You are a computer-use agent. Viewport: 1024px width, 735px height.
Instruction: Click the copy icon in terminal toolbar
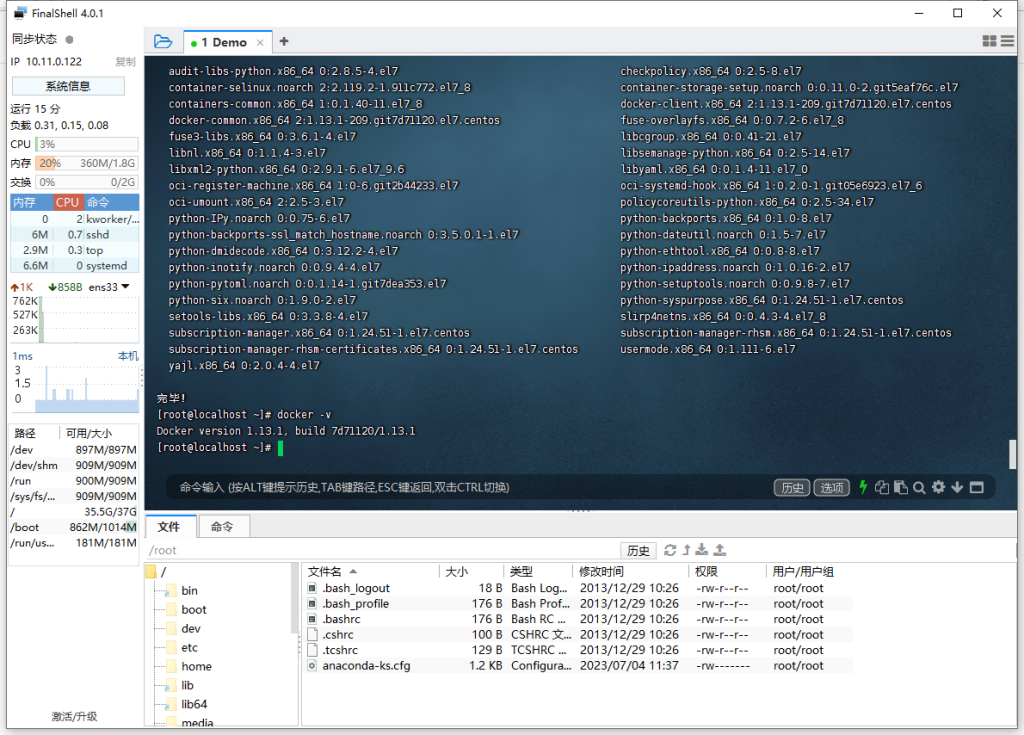click(882, 487)
